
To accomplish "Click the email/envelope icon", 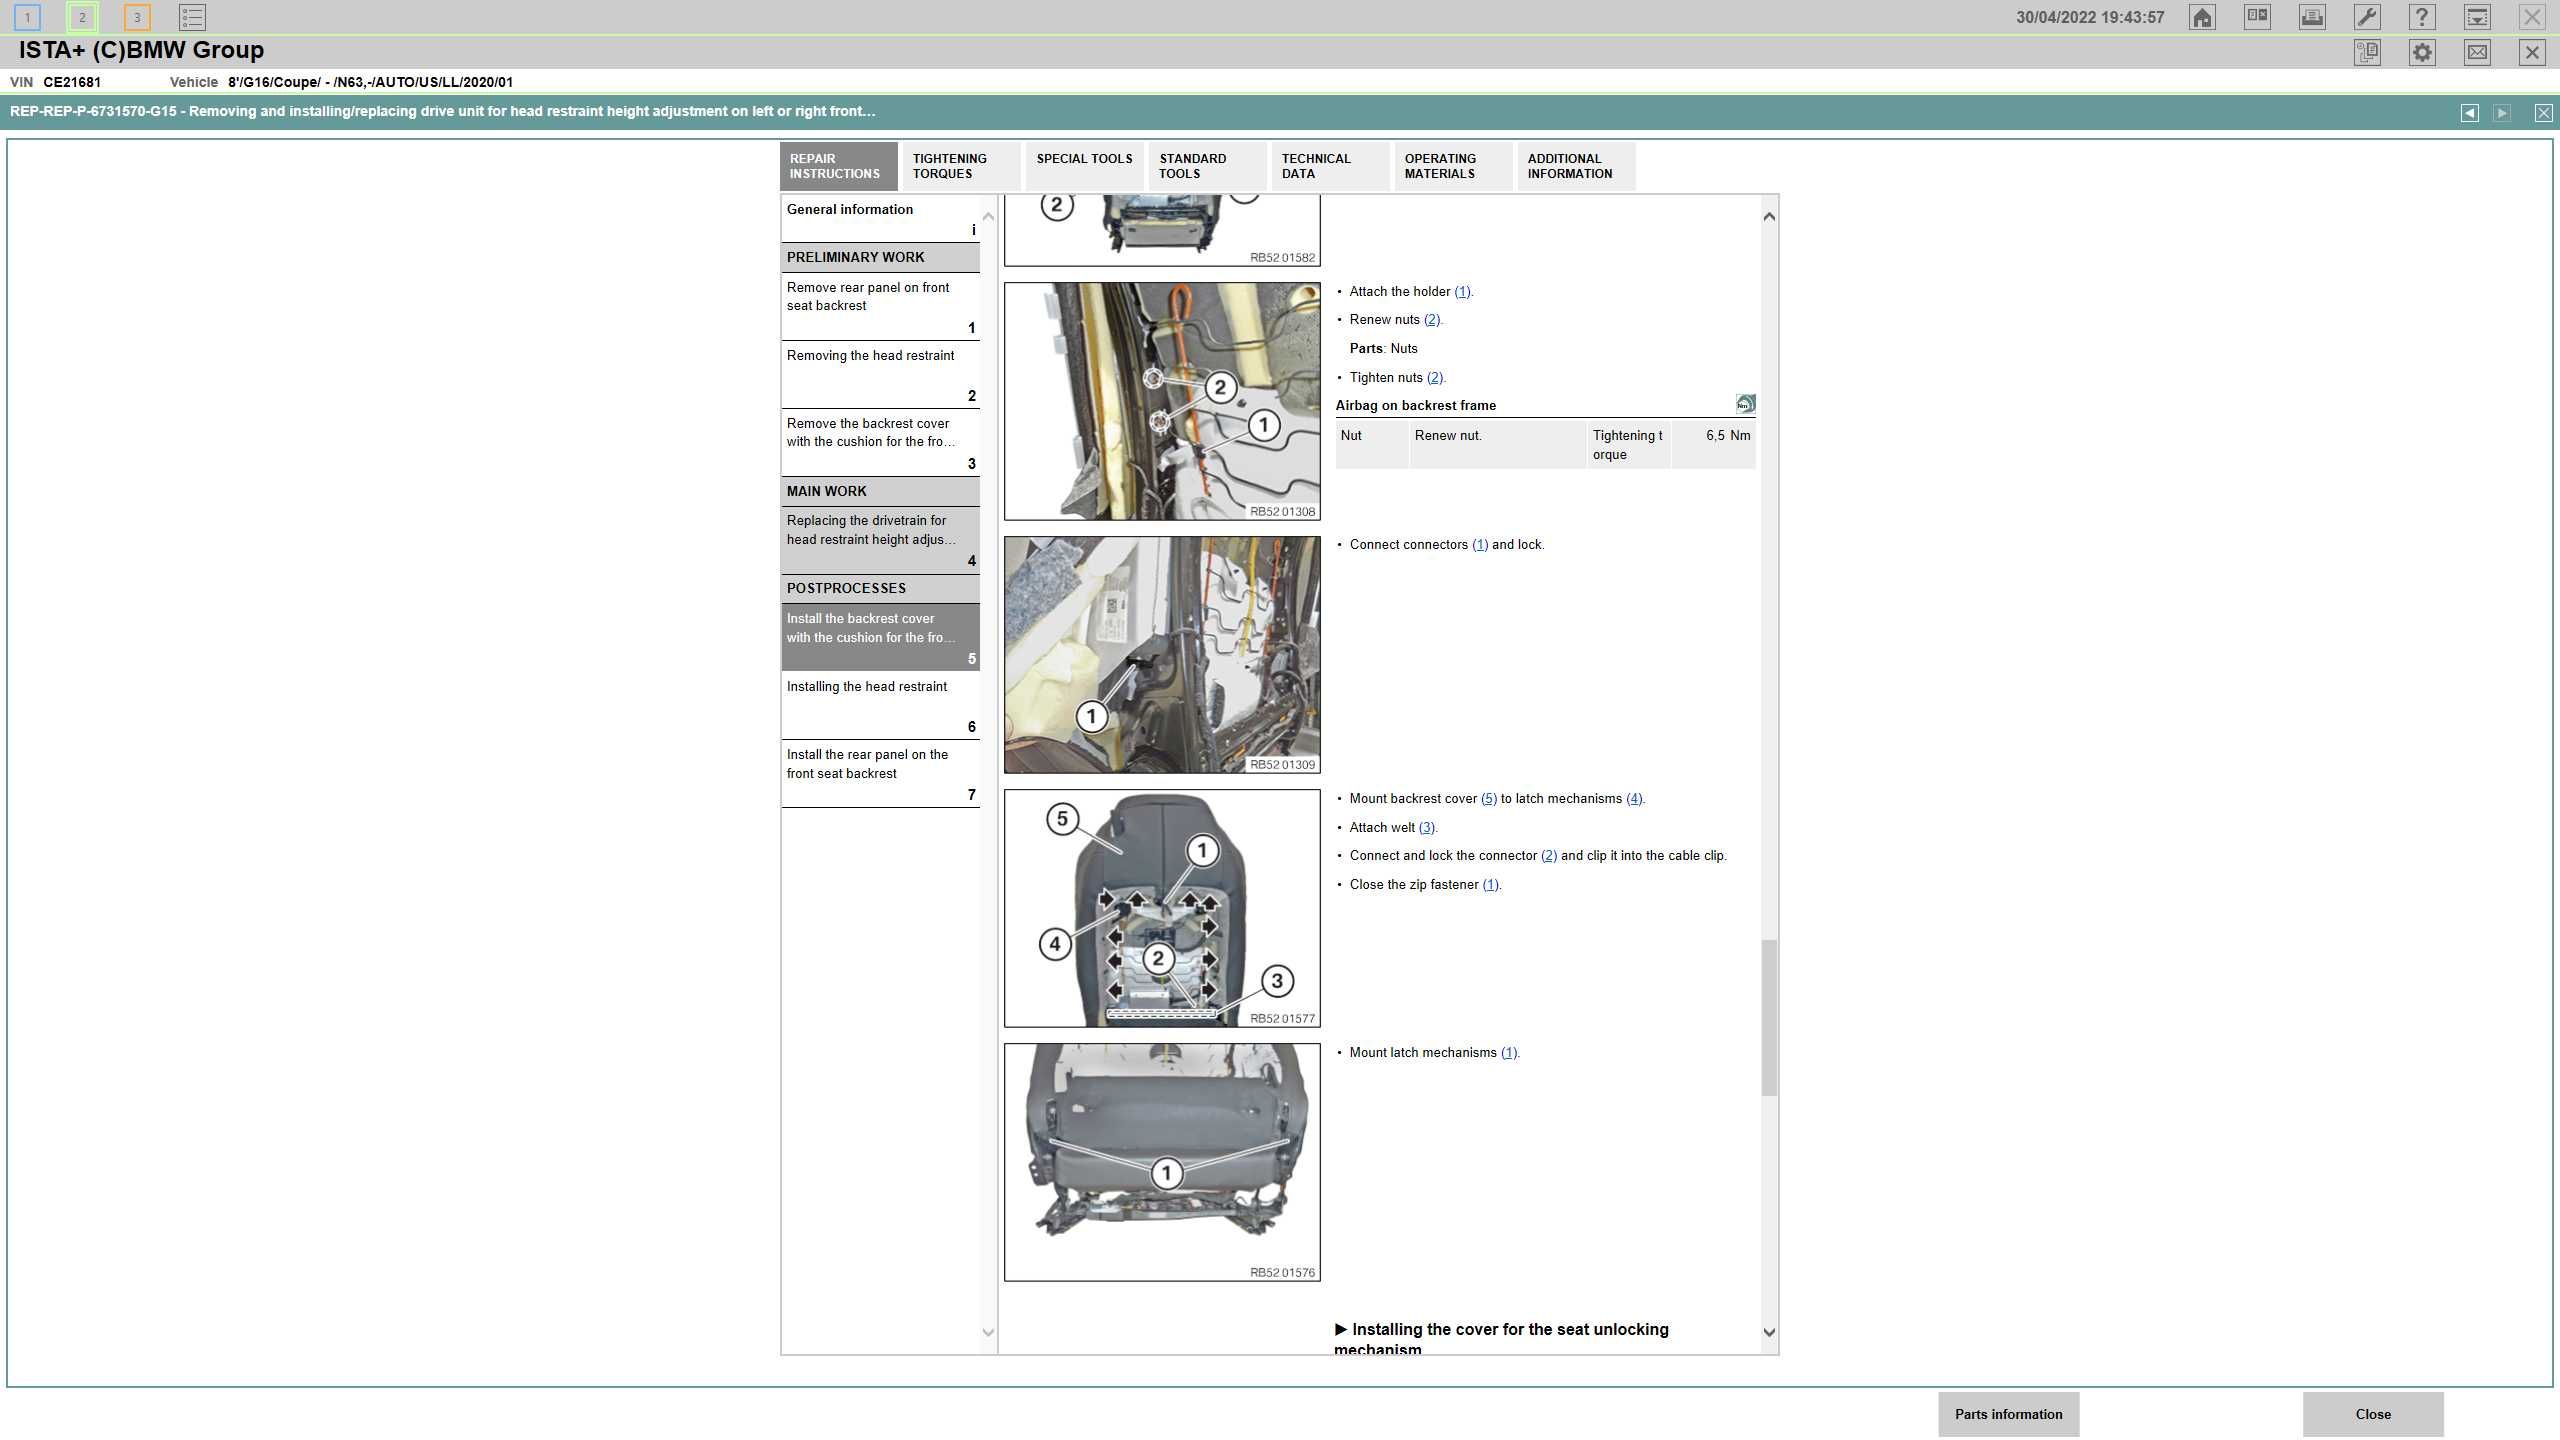I will point(2479,51).
